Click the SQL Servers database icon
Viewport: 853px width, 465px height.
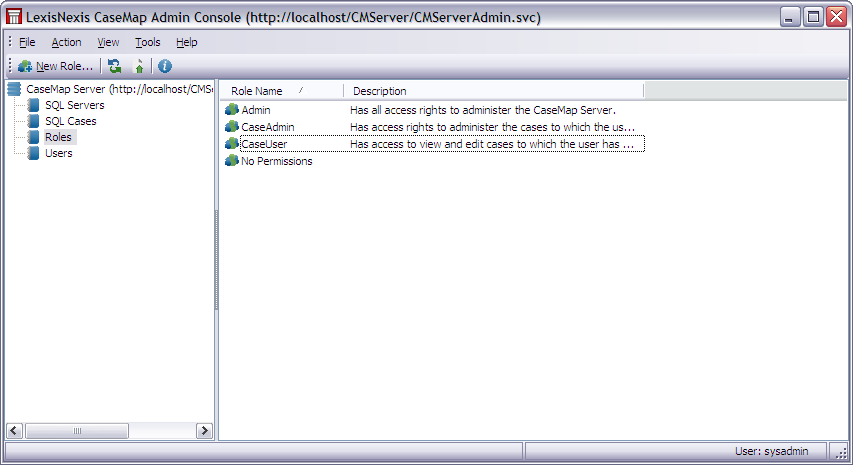[34, 105]
